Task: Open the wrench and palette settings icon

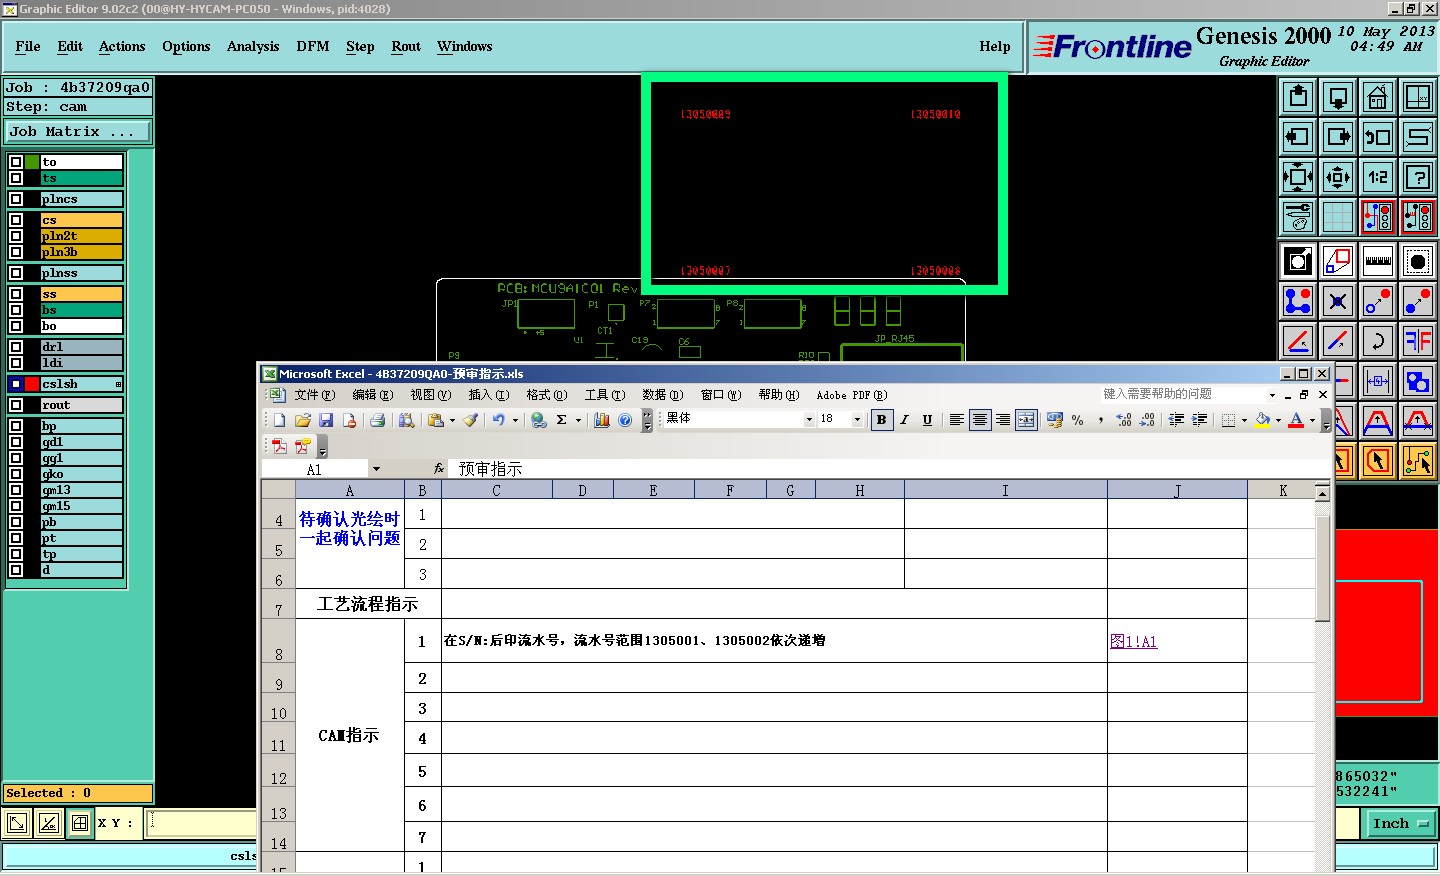Action: [1298, 217]
